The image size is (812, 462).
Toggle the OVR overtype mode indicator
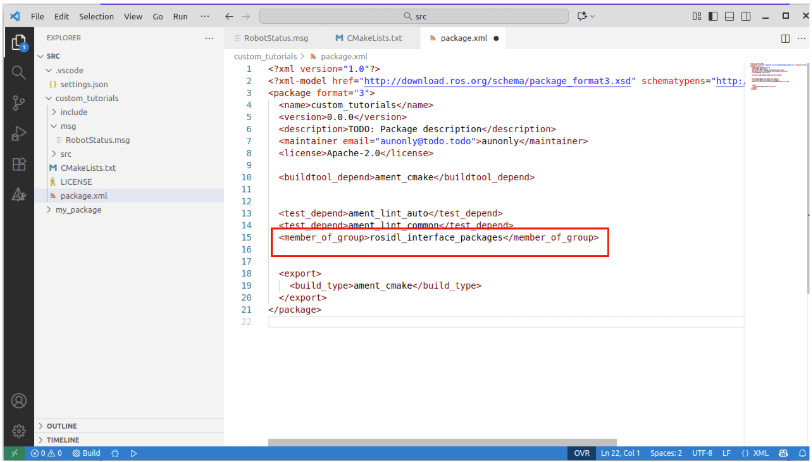581,453
